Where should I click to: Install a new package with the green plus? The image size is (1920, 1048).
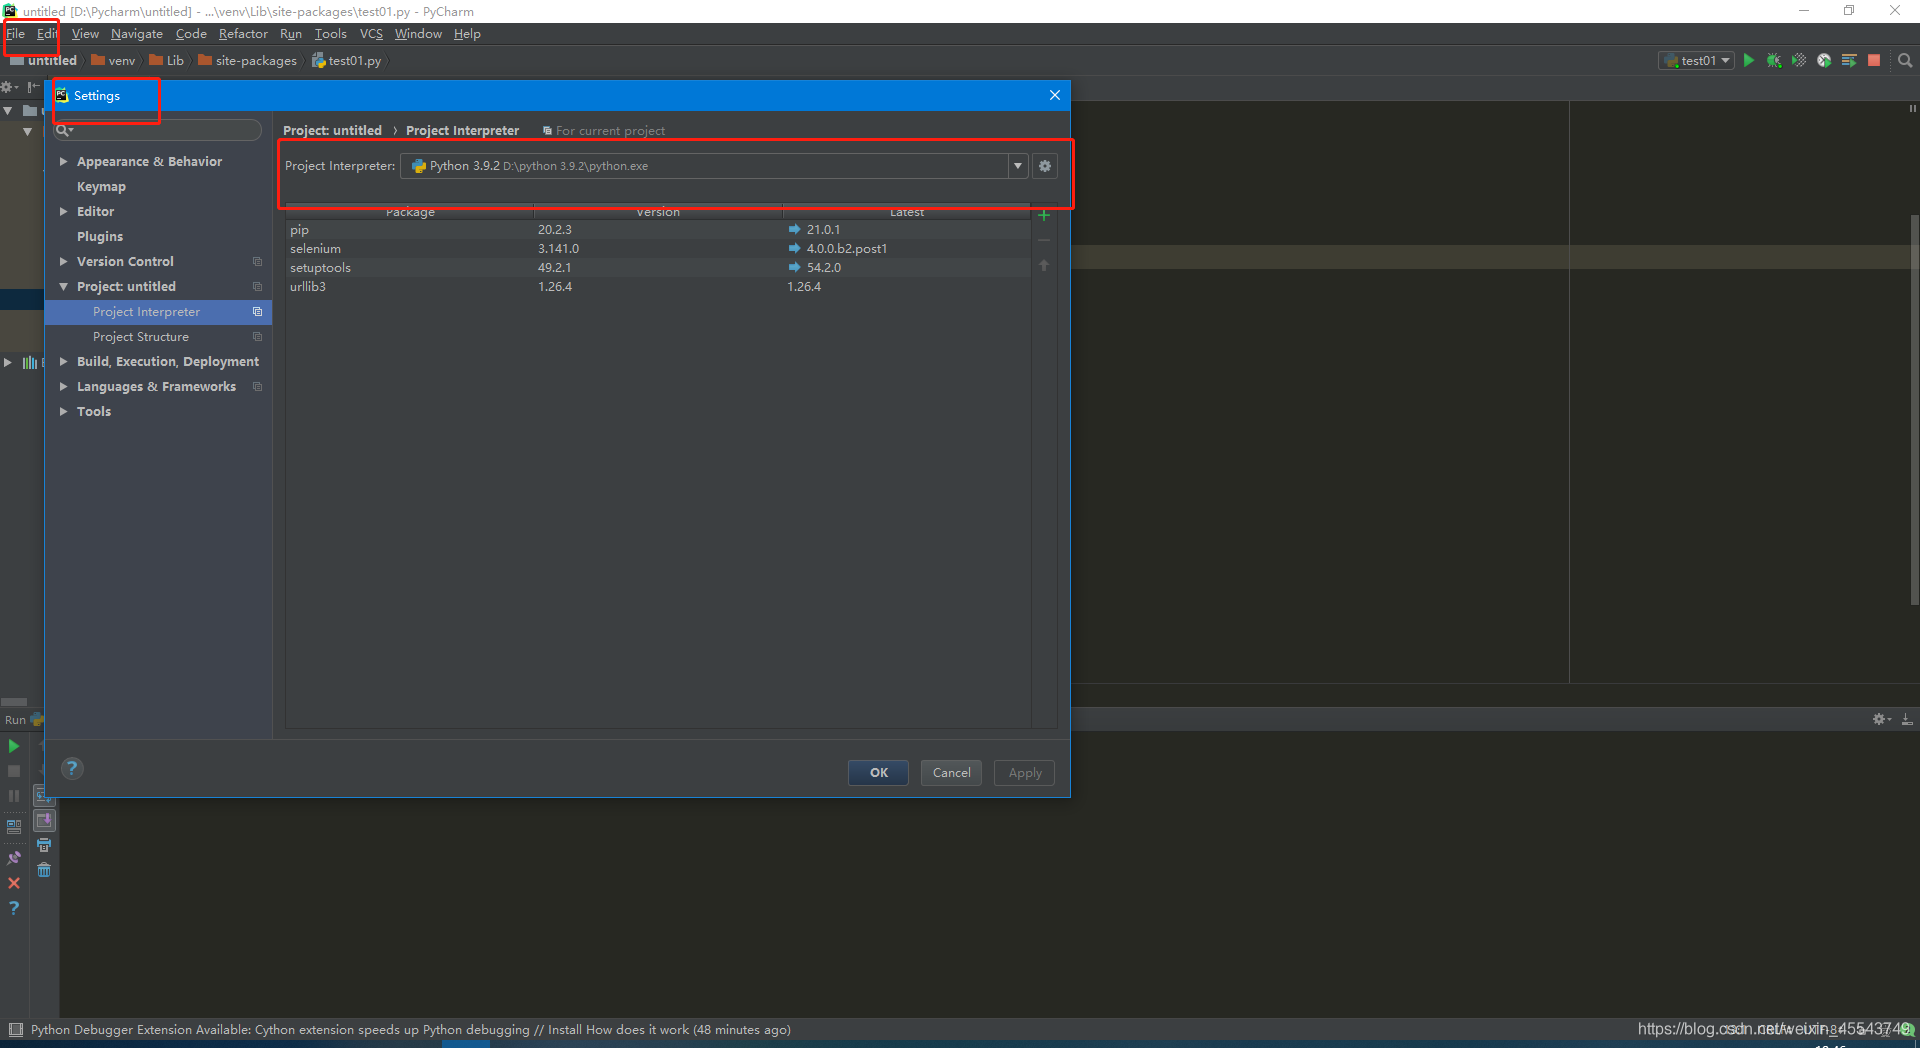pyautogui.click(x=1044, y=215)
